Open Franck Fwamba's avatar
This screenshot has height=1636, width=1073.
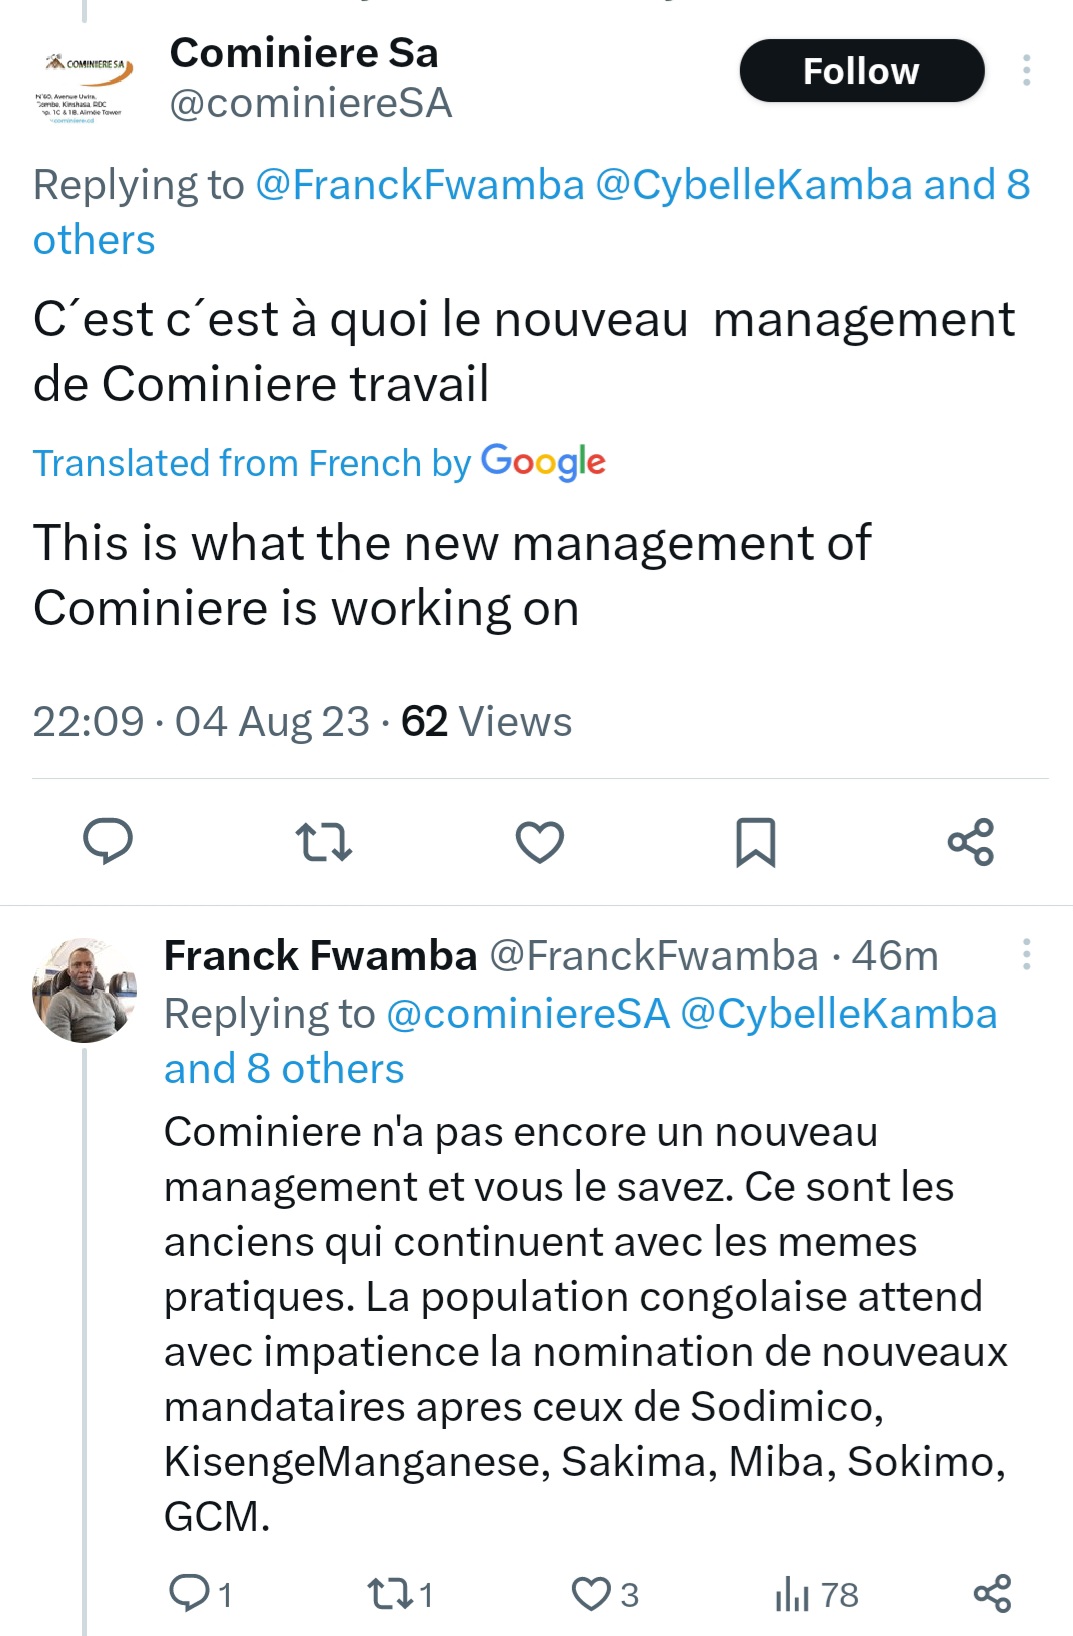(84, 990)
